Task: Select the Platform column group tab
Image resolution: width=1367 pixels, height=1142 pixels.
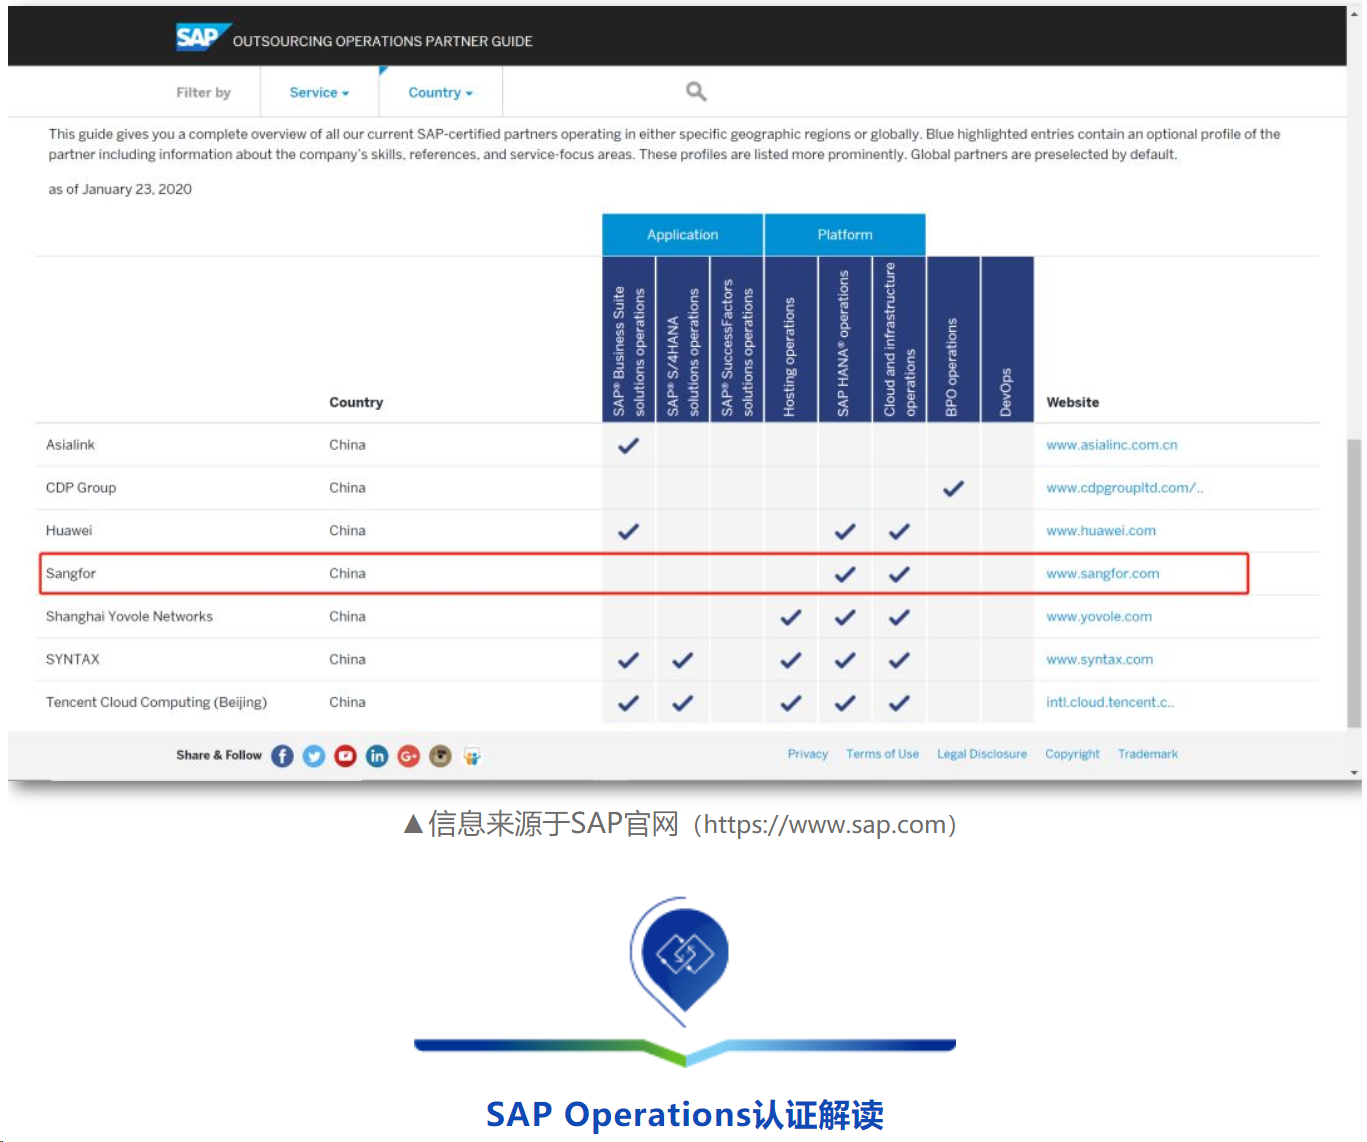Action: (x=845, y=235)
